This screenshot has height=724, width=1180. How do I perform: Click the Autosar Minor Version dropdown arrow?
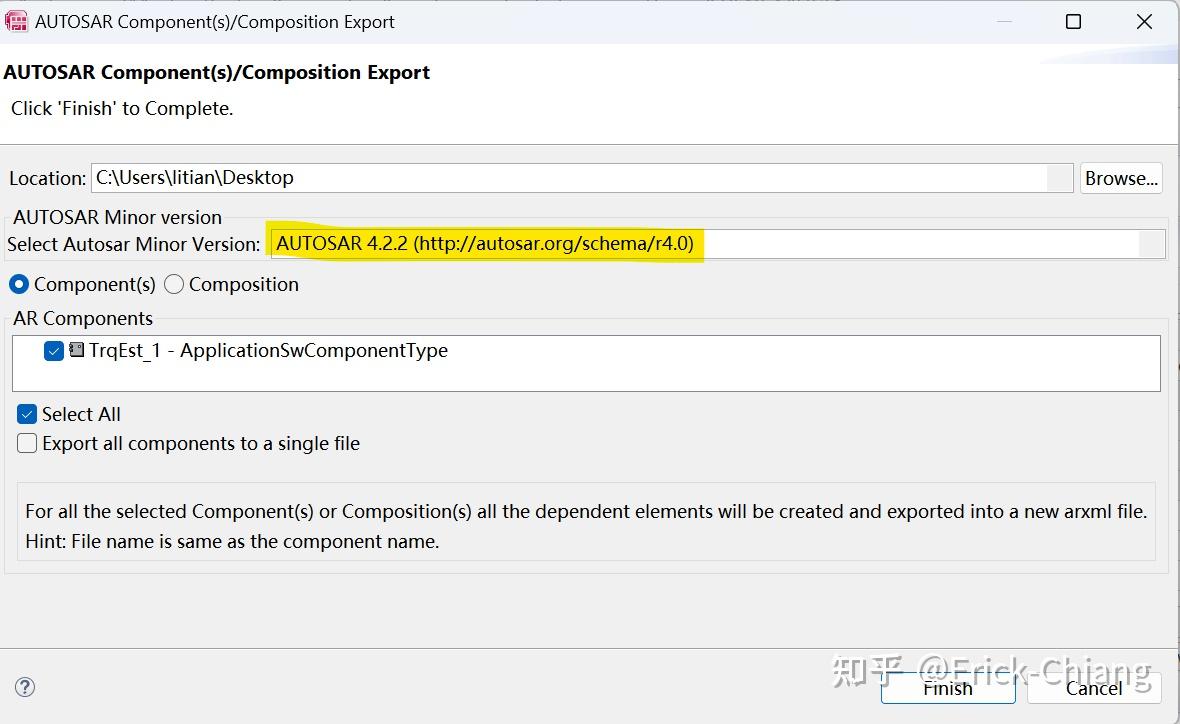[x=1152, y=244]
